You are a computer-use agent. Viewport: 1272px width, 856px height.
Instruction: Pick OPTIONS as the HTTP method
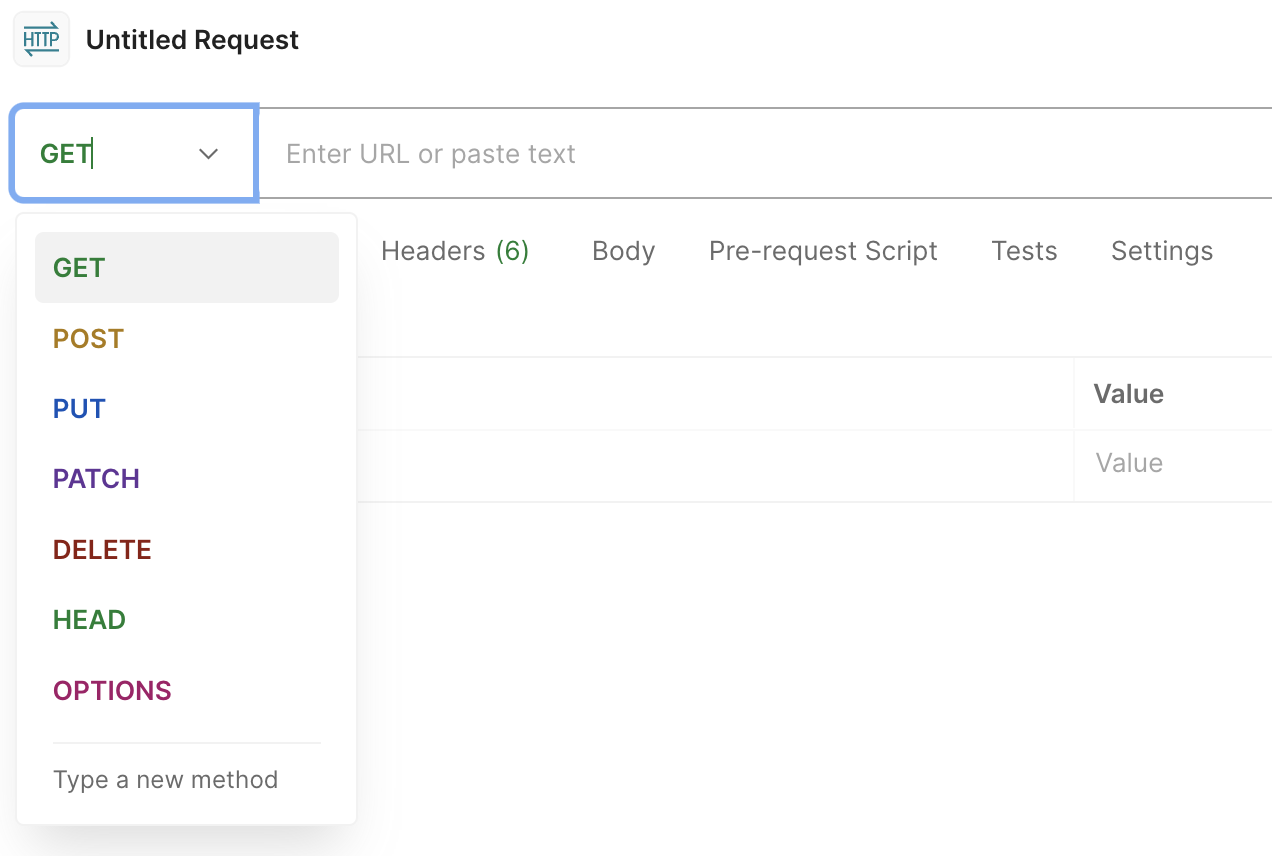click(111, 689)
